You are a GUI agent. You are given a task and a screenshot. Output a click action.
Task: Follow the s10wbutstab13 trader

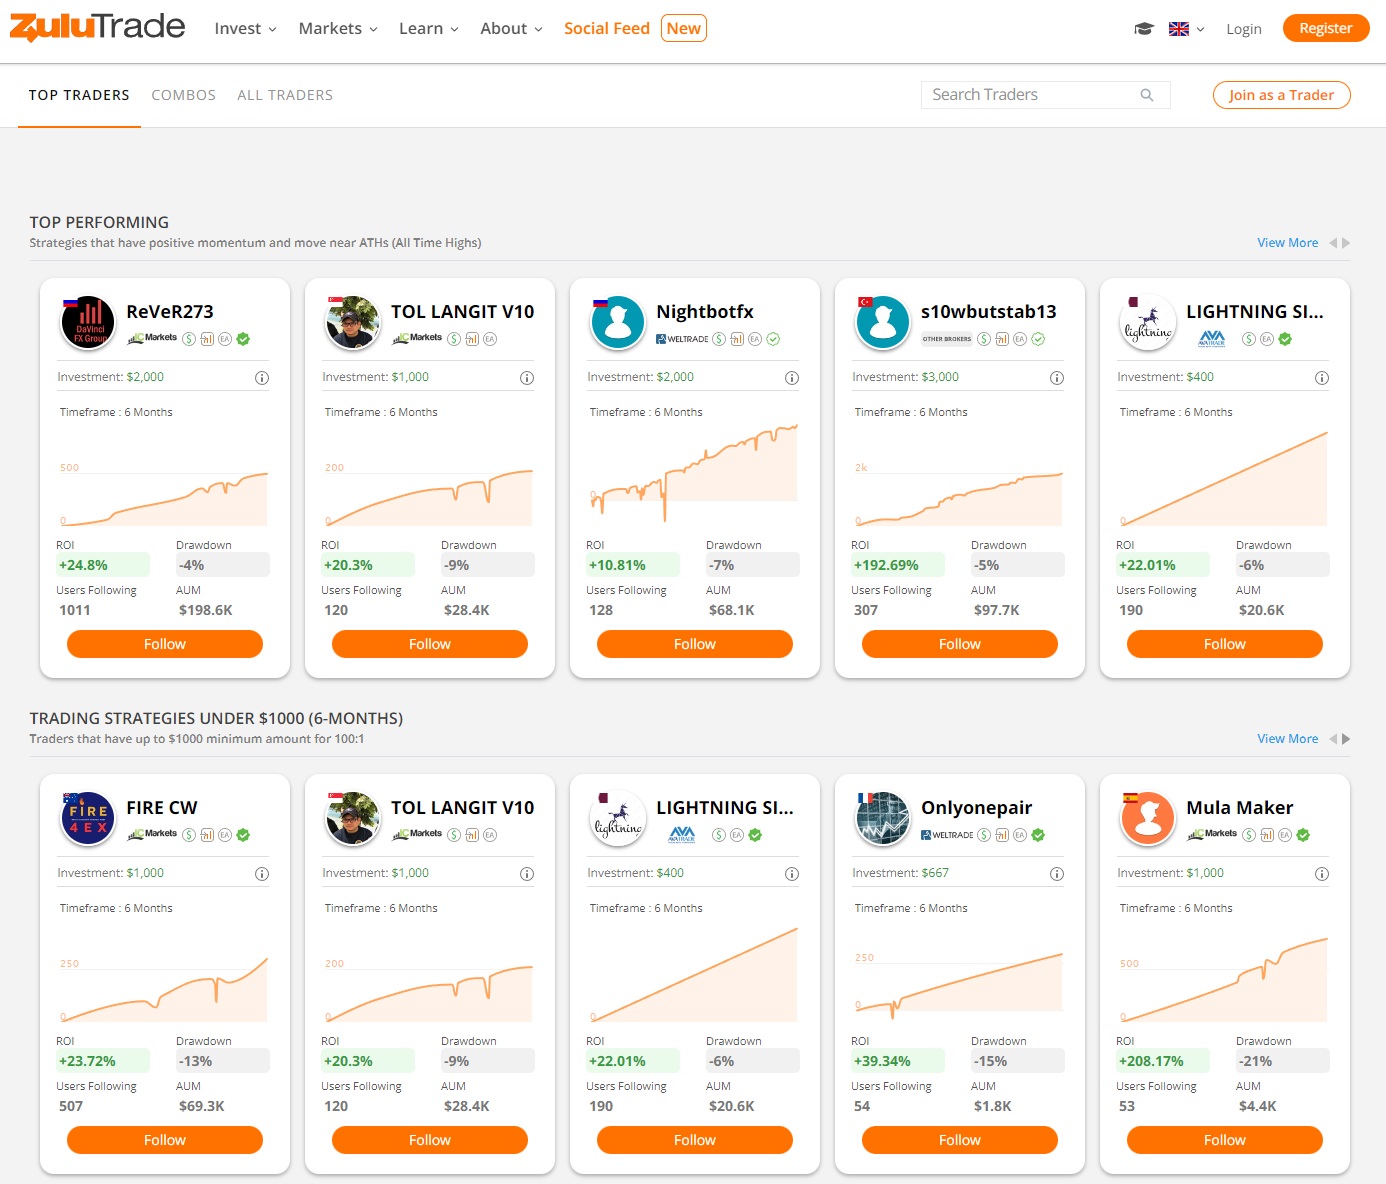tap(960, 644)
